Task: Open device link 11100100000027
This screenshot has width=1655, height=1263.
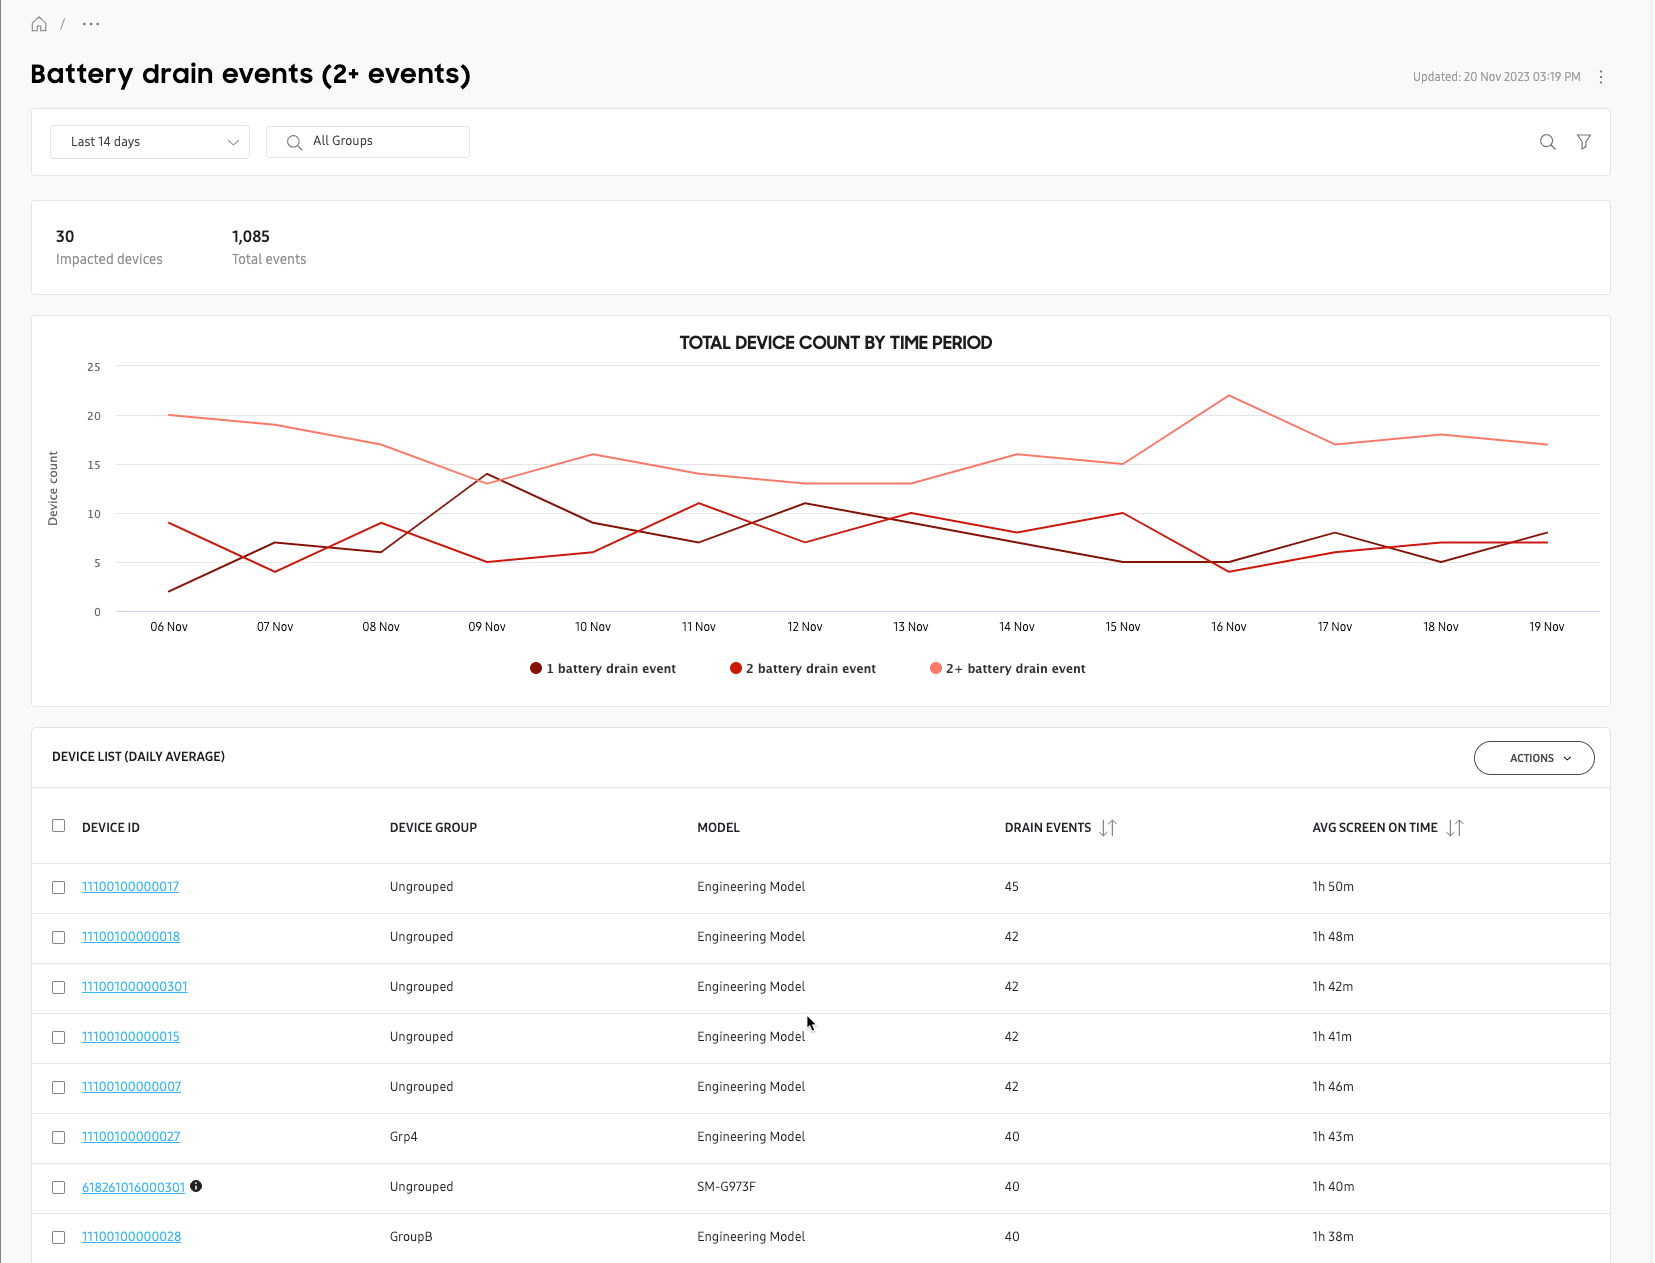Action: [x=131, y=1137]
